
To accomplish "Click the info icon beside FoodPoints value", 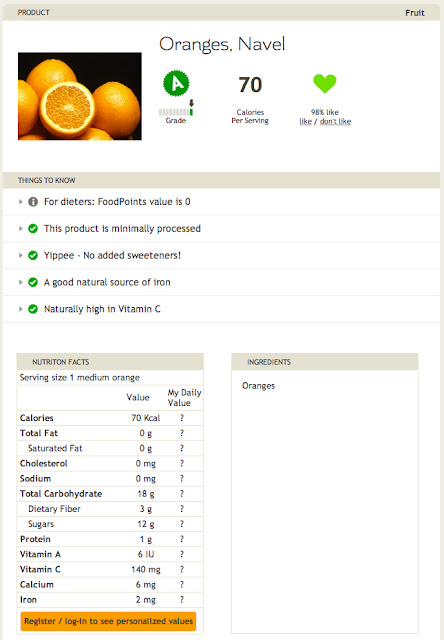I will tap(33, 202).
